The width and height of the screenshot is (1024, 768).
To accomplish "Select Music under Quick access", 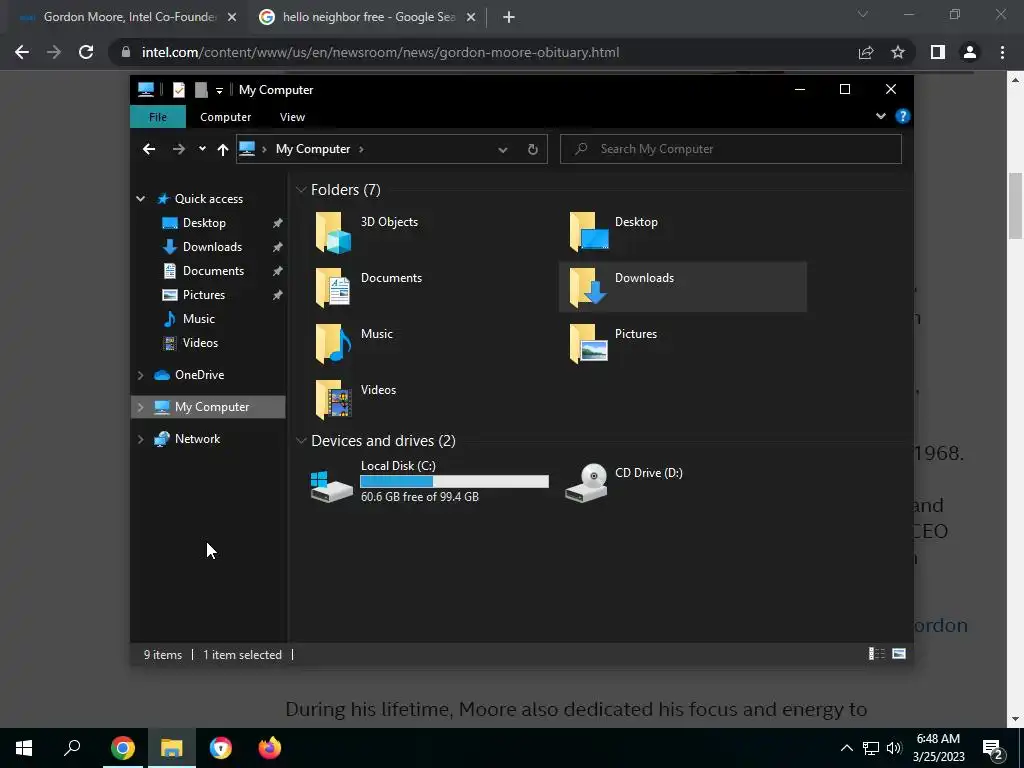I will (x=199, y=319).
